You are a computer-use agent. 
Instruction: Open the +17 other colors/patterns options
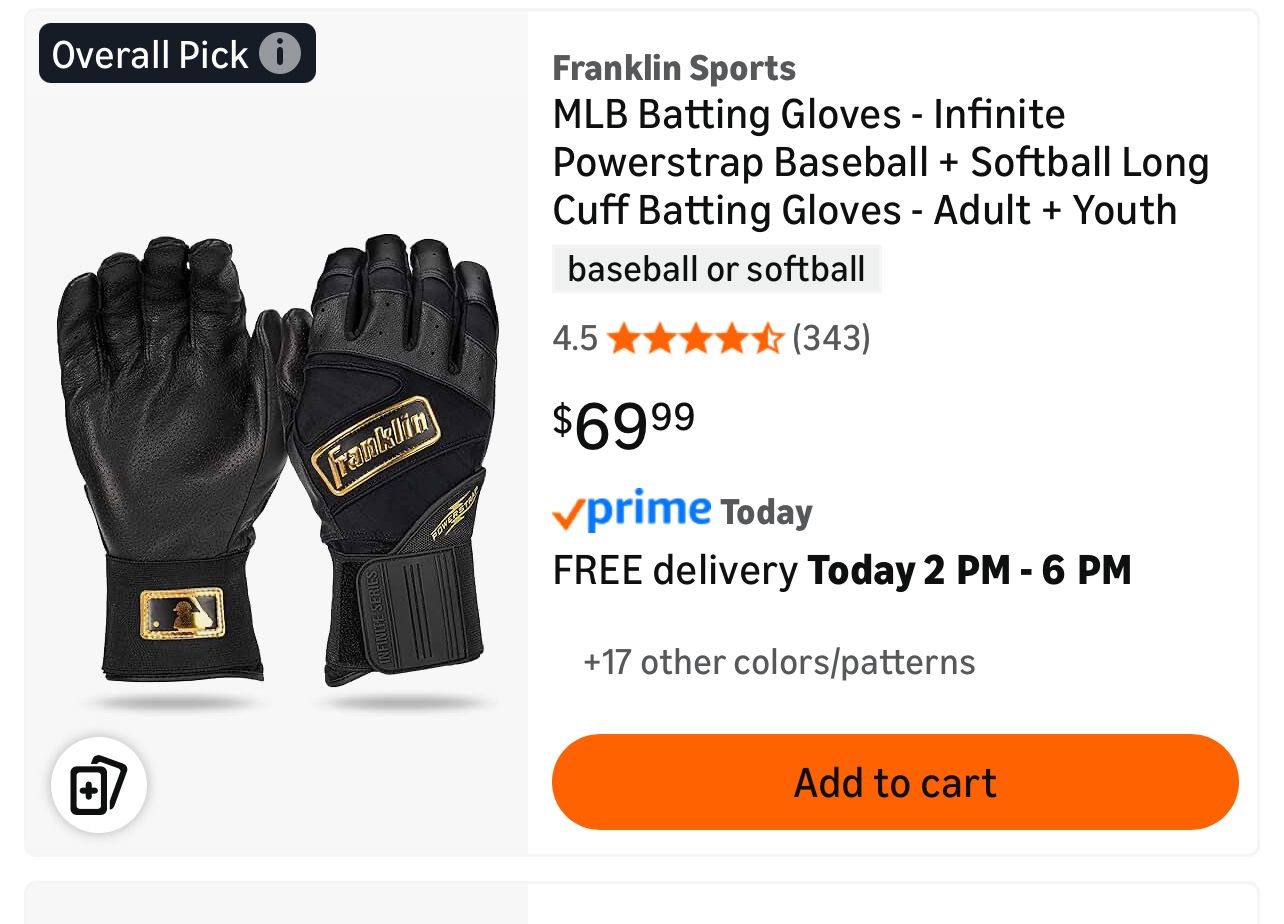tap(779, 662)
